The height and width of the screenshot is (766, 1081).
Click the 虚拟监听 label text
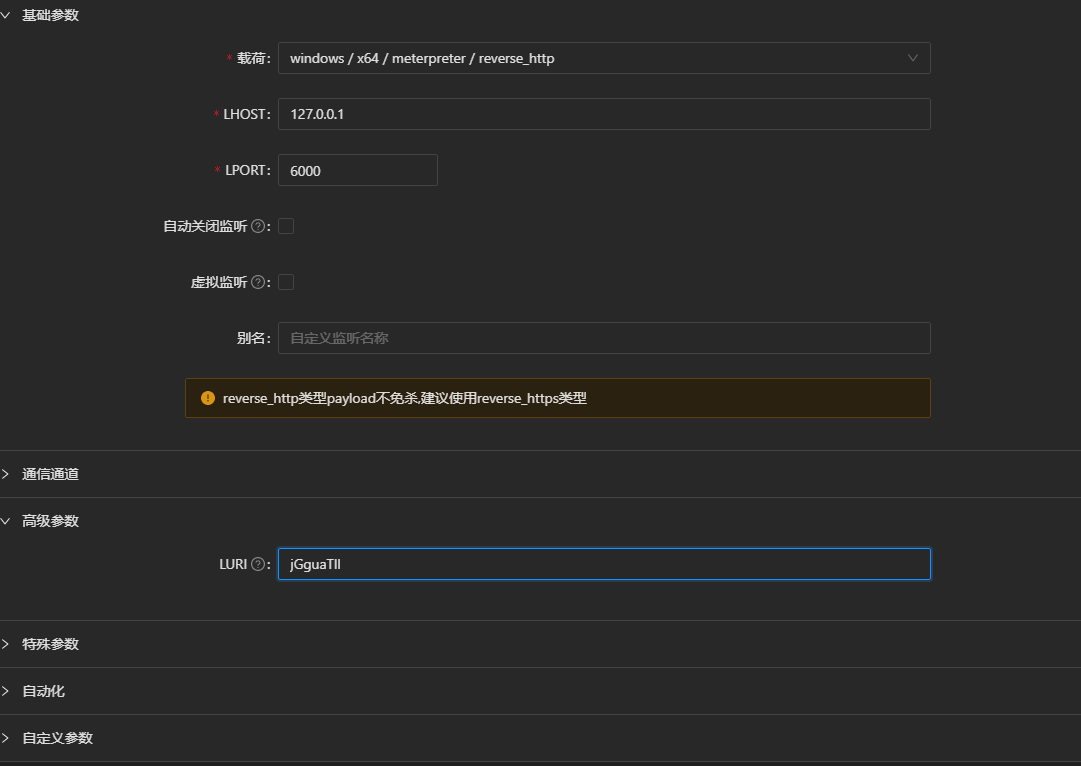219,282
